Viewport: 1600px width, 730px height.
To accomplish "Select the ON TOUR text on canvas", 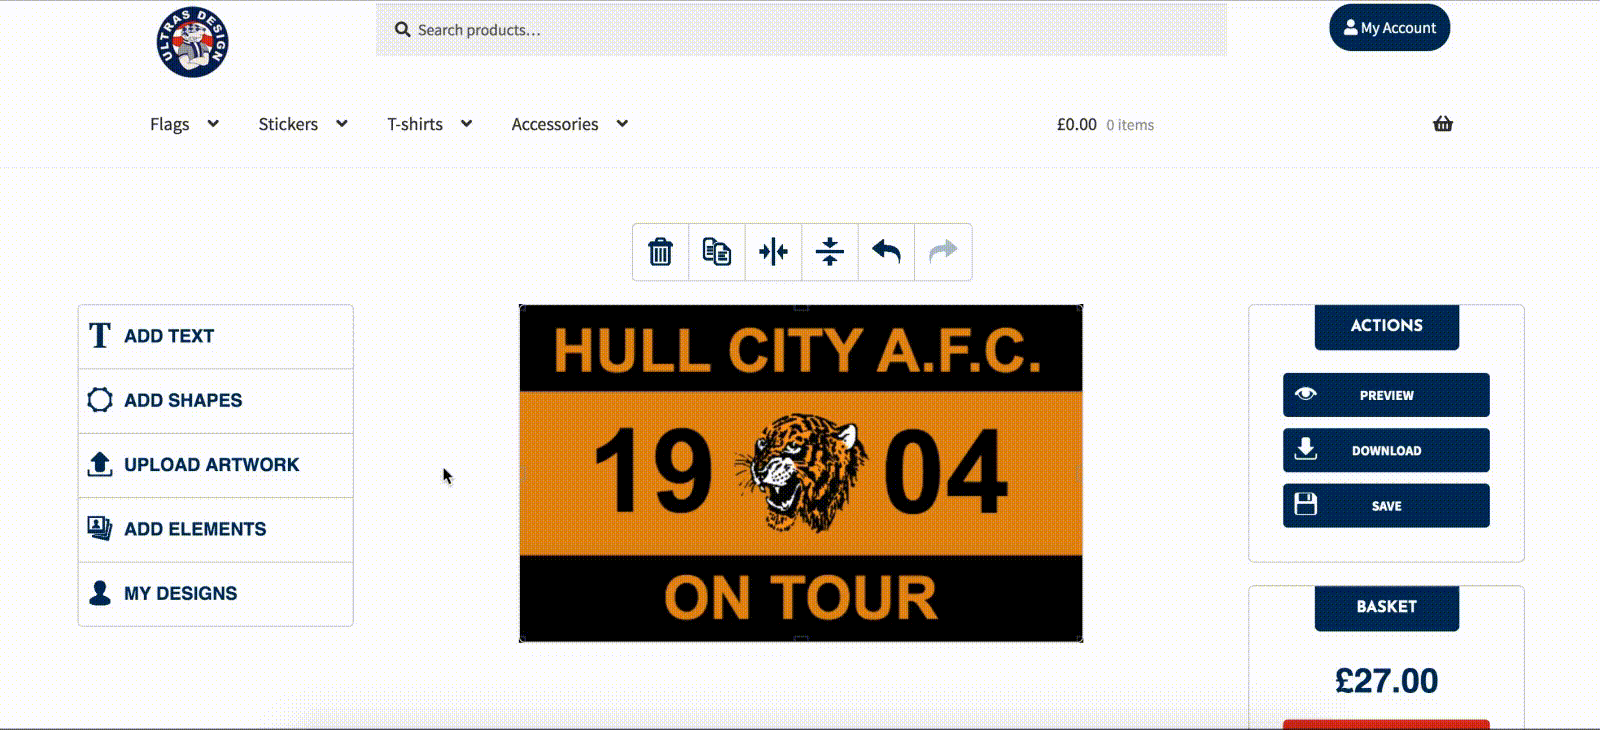I will pos(800,598).
